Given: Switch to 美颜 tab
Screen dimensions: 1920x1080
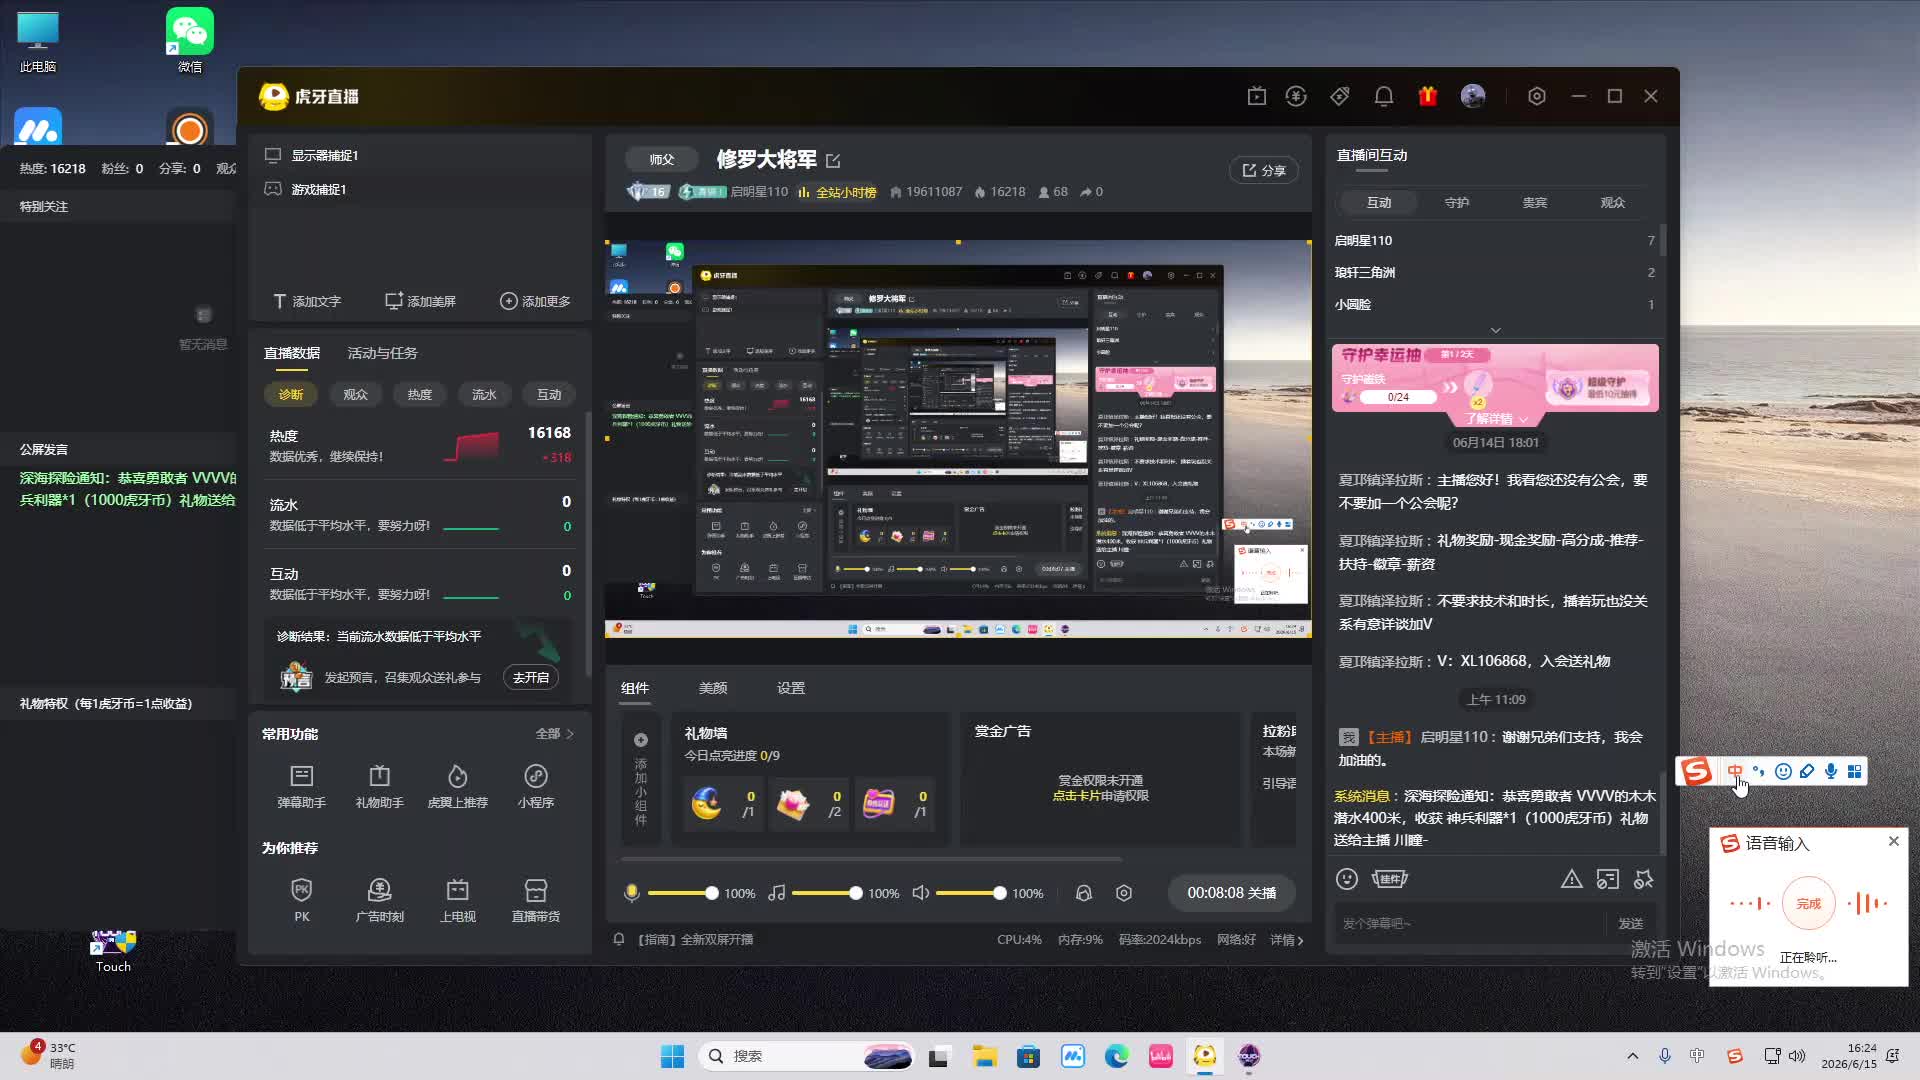Looking at the screenshot, I should 713,688.
